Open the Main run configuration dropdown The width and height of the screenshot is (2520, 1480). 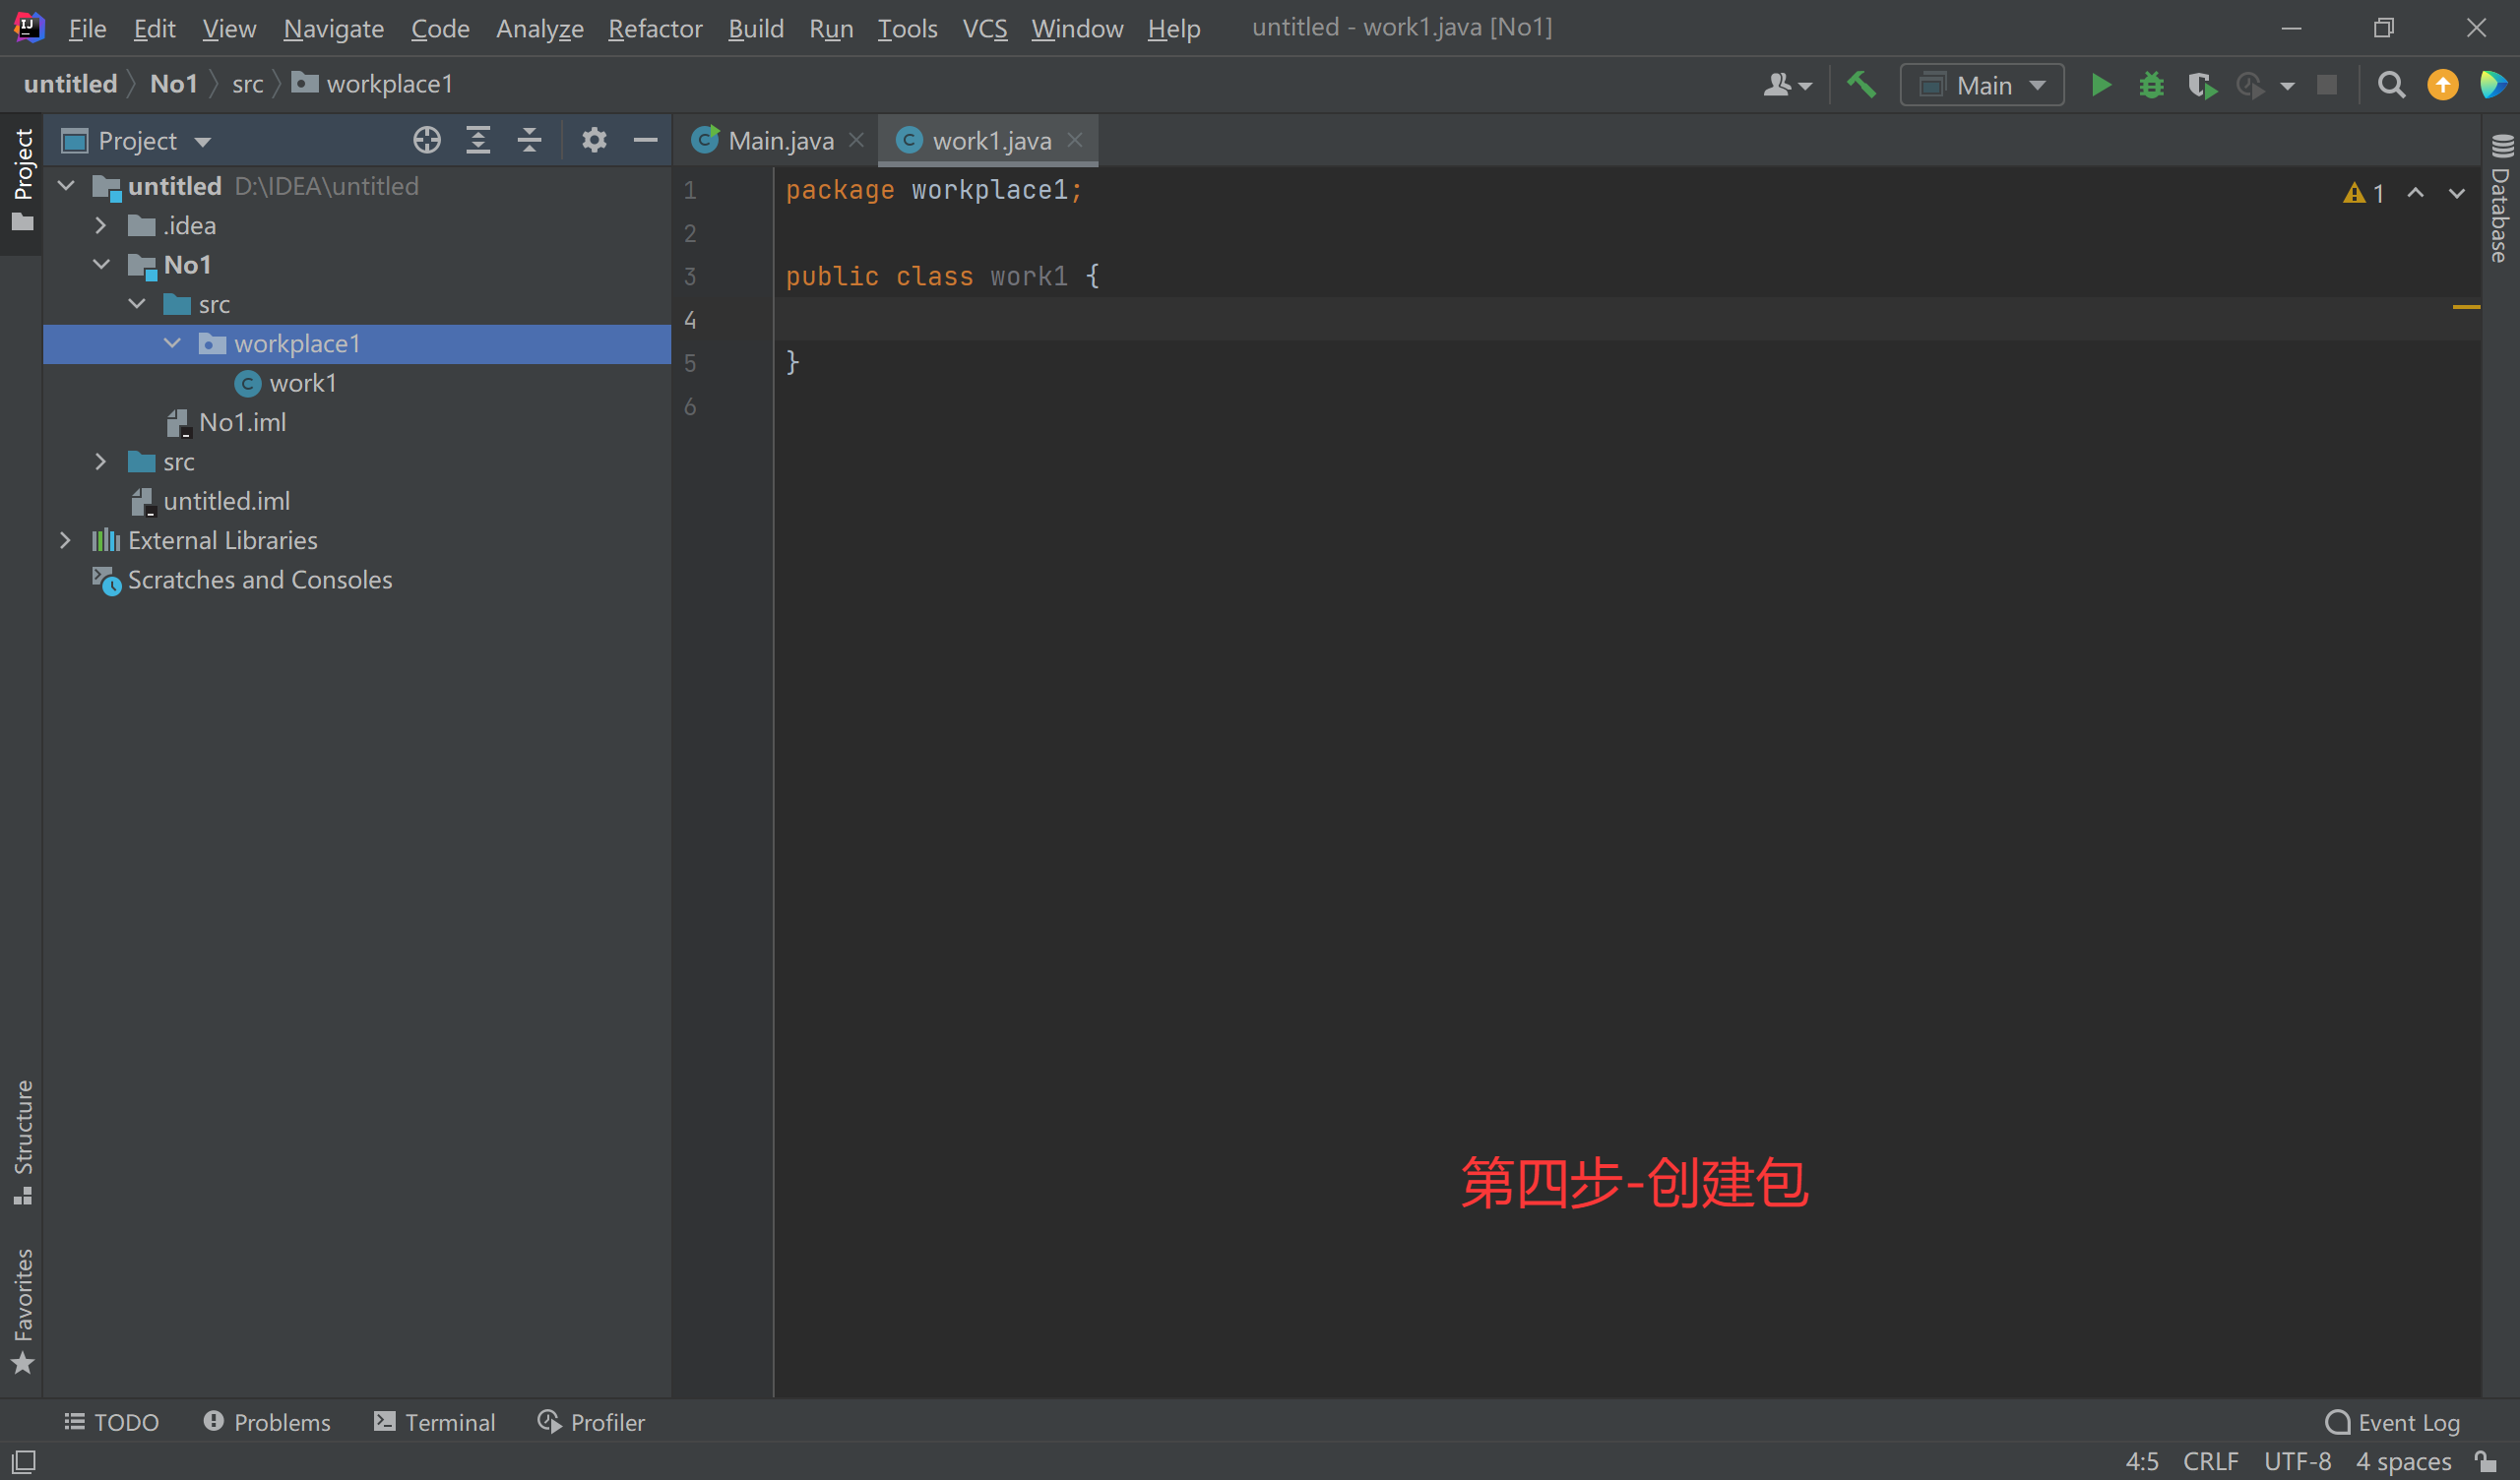point(1982,86)
